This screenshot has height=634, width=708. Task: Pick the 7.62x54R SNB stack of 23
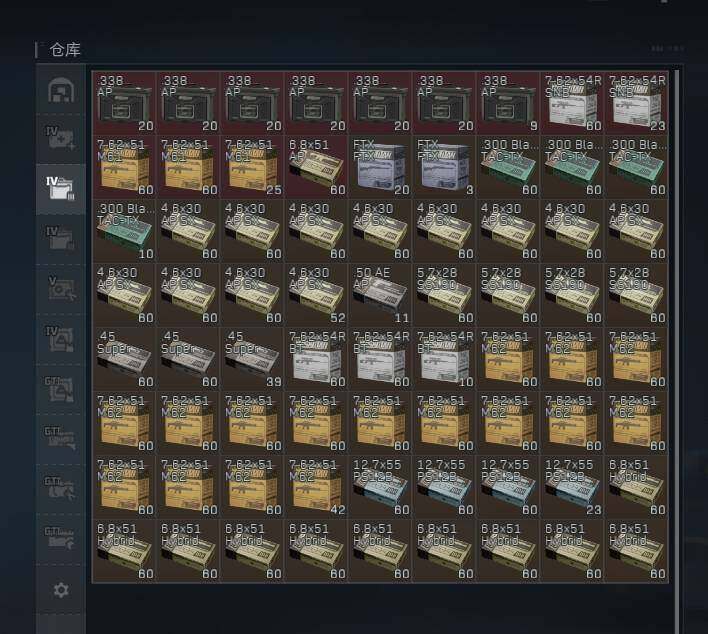636,102
